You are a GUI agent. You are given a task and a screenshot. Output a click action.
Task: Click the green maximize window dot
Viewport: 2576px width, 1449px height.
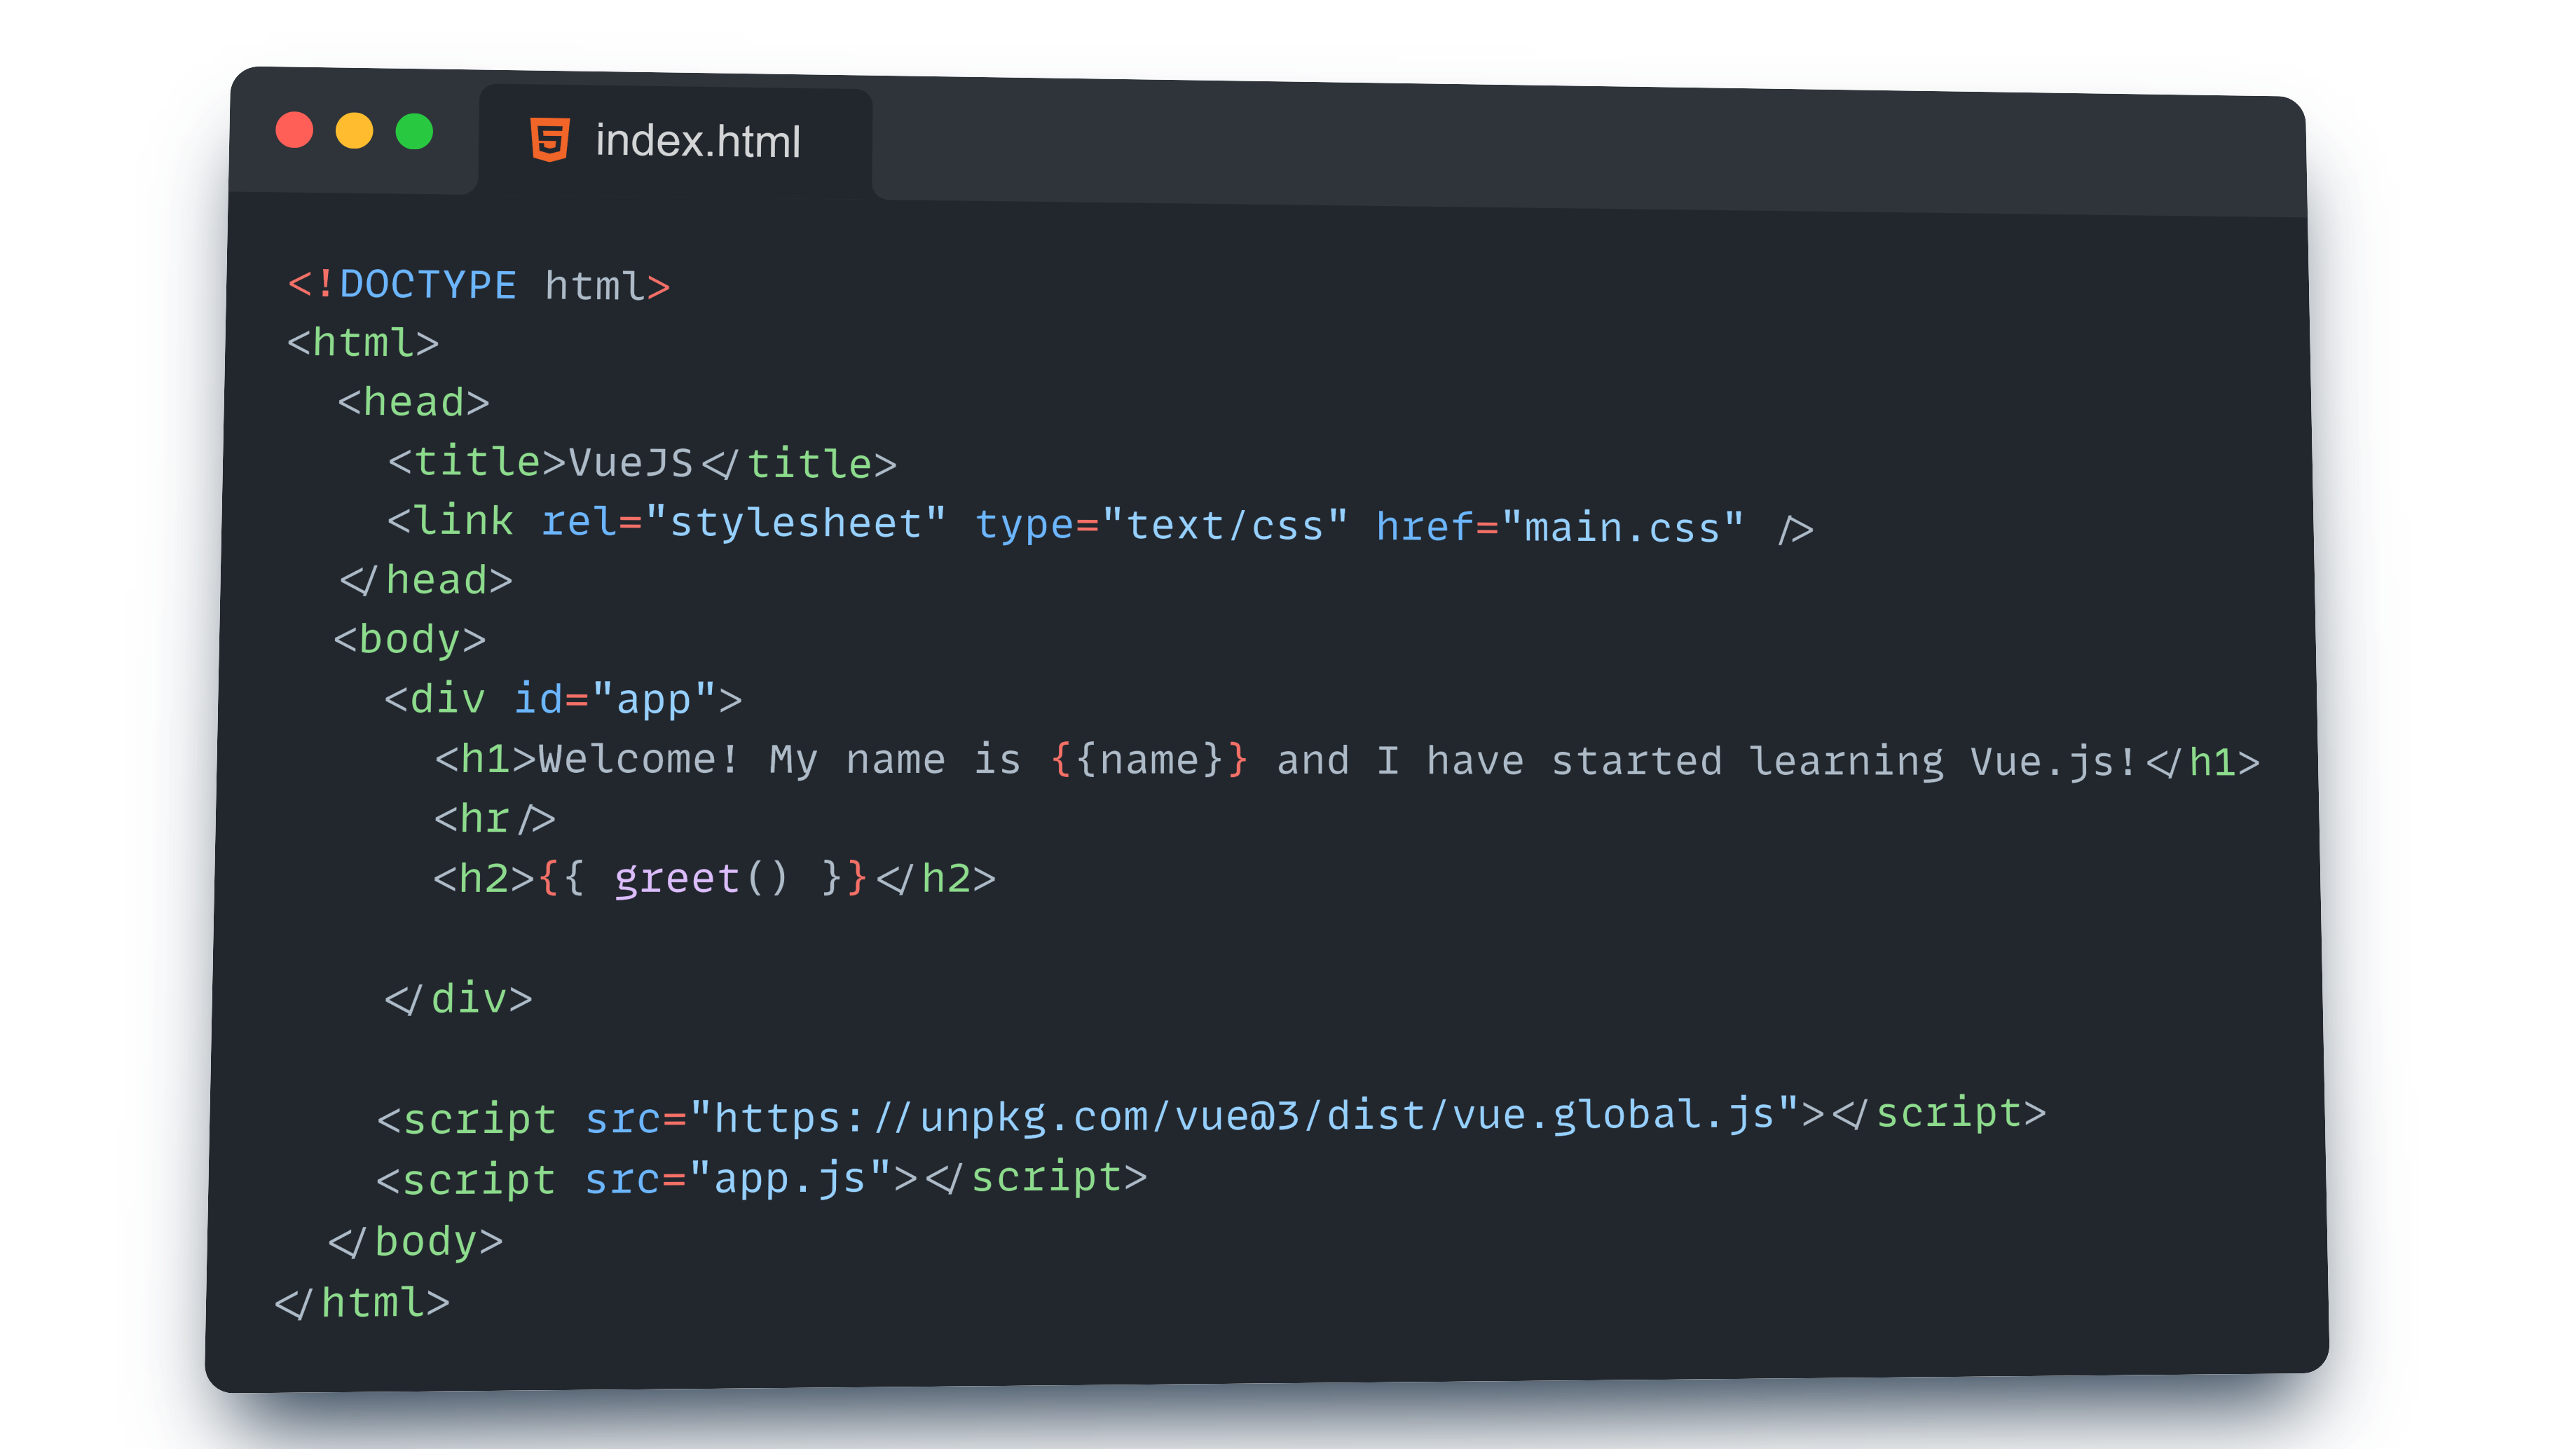414,131
